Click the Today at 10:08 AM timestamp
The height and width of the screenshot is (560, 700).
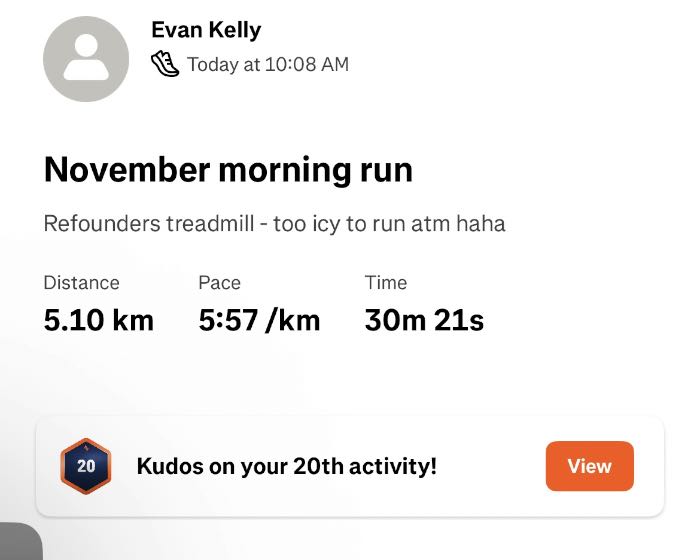coord(268,64)
